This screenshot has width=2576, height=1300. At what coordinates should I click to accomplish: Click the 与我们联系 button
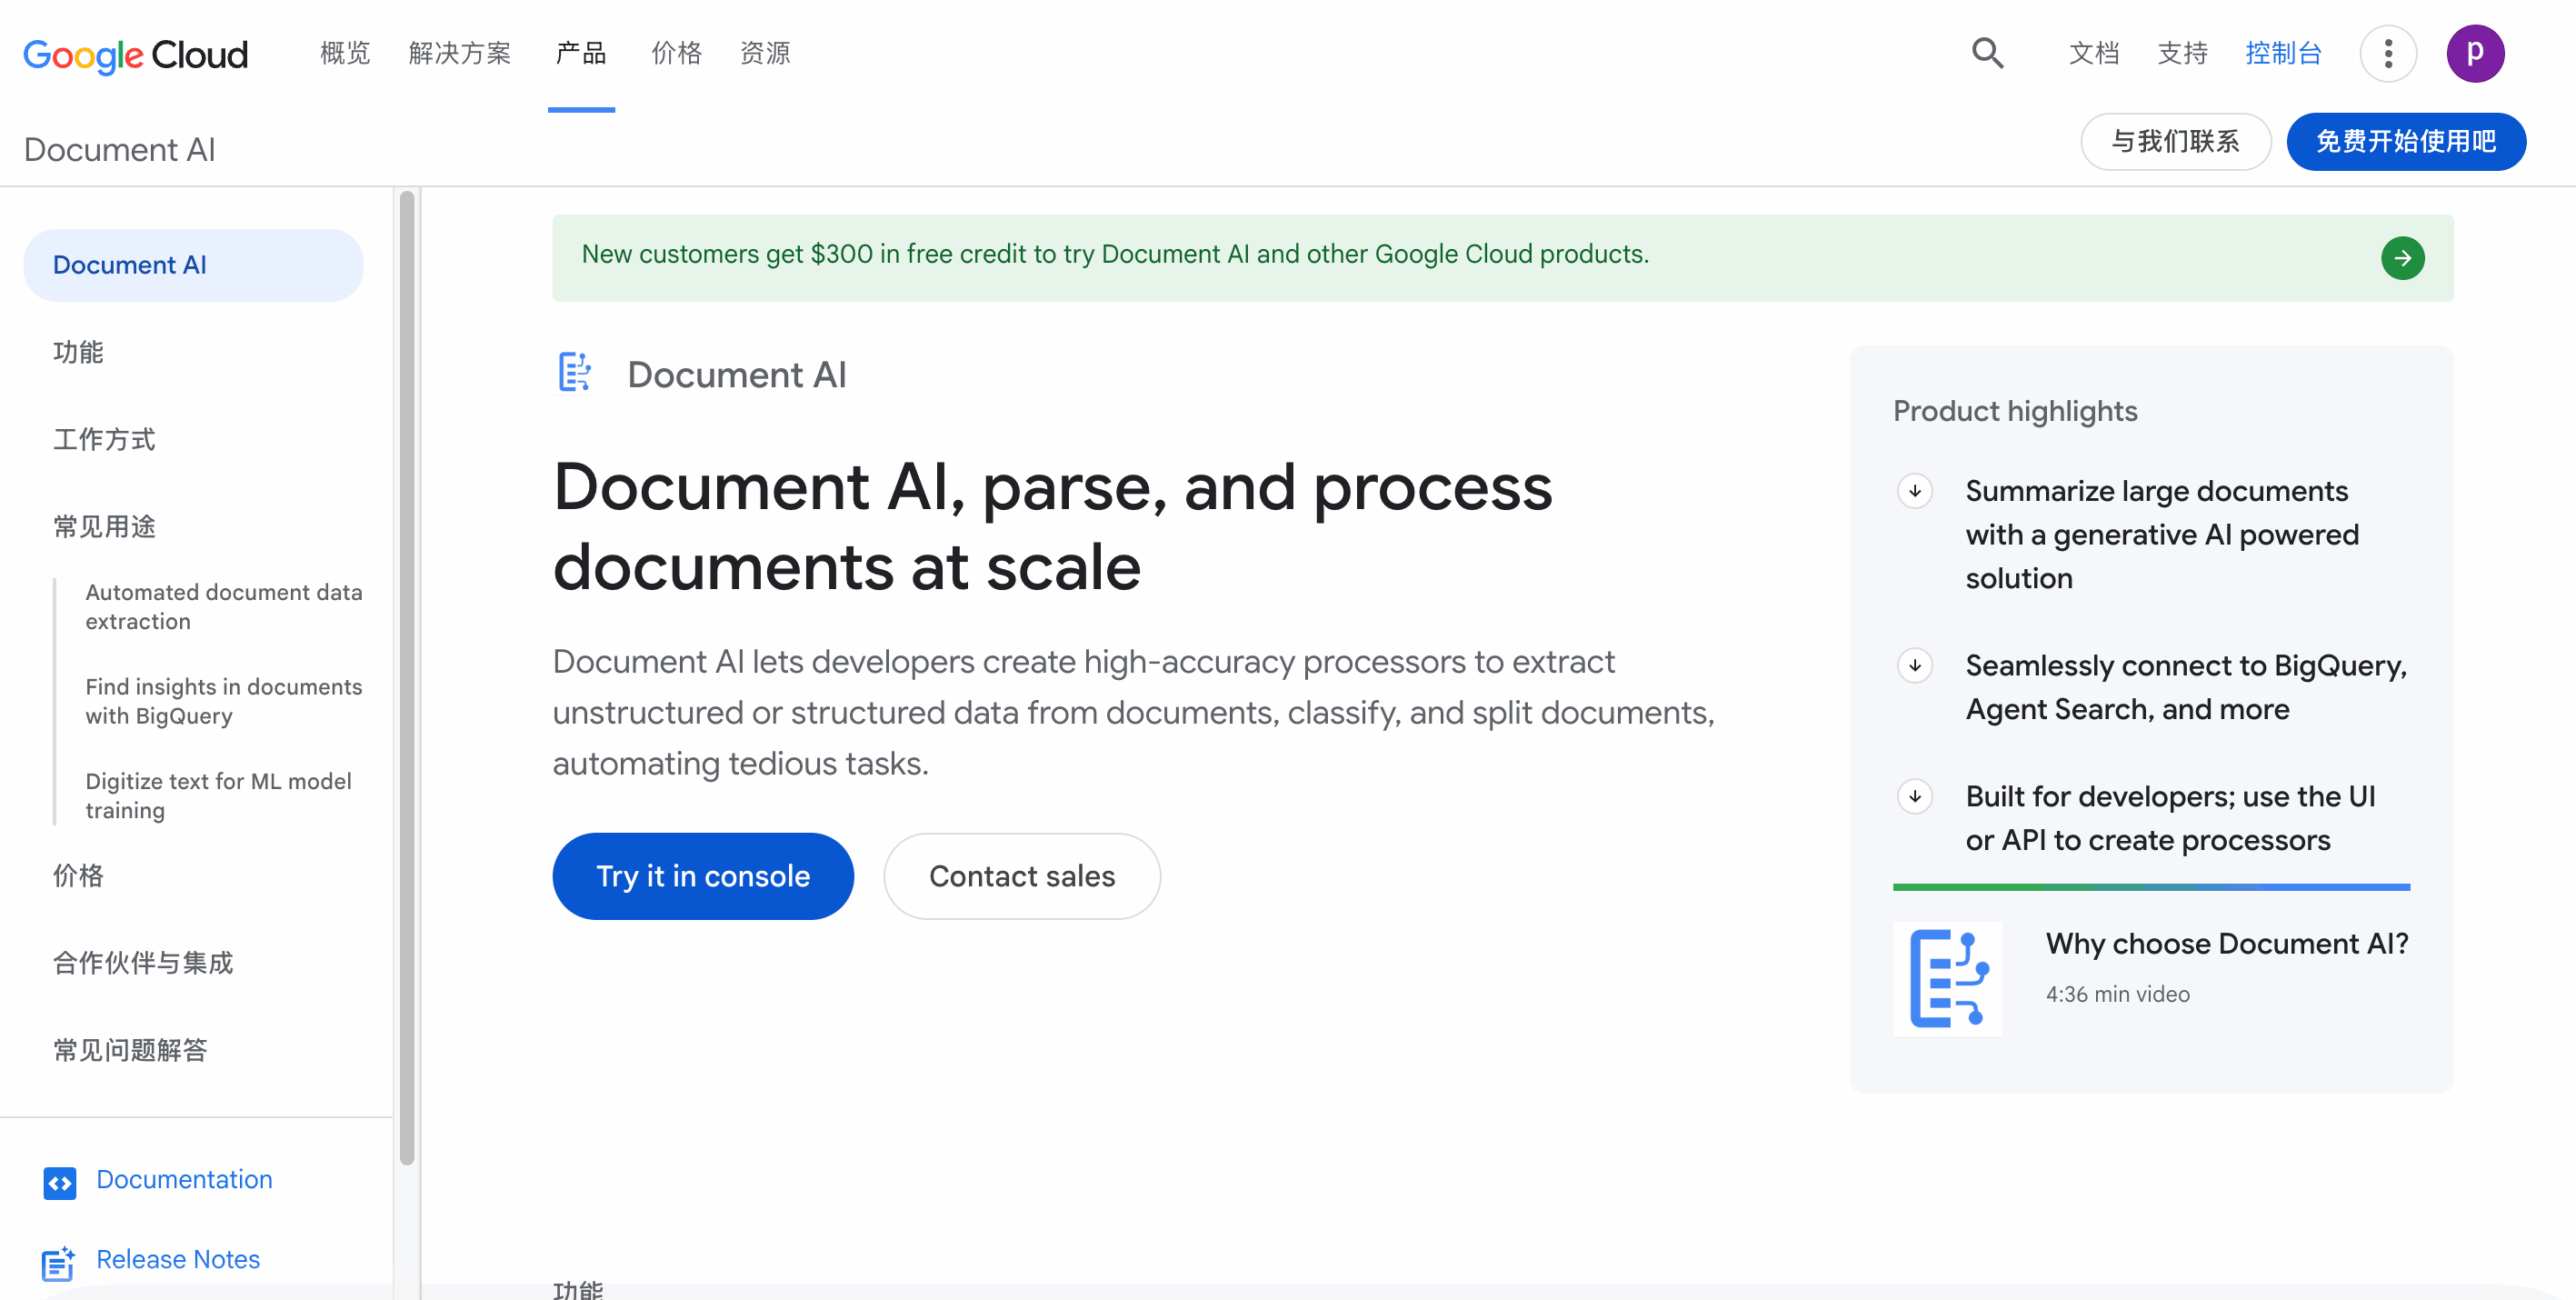2175,141
